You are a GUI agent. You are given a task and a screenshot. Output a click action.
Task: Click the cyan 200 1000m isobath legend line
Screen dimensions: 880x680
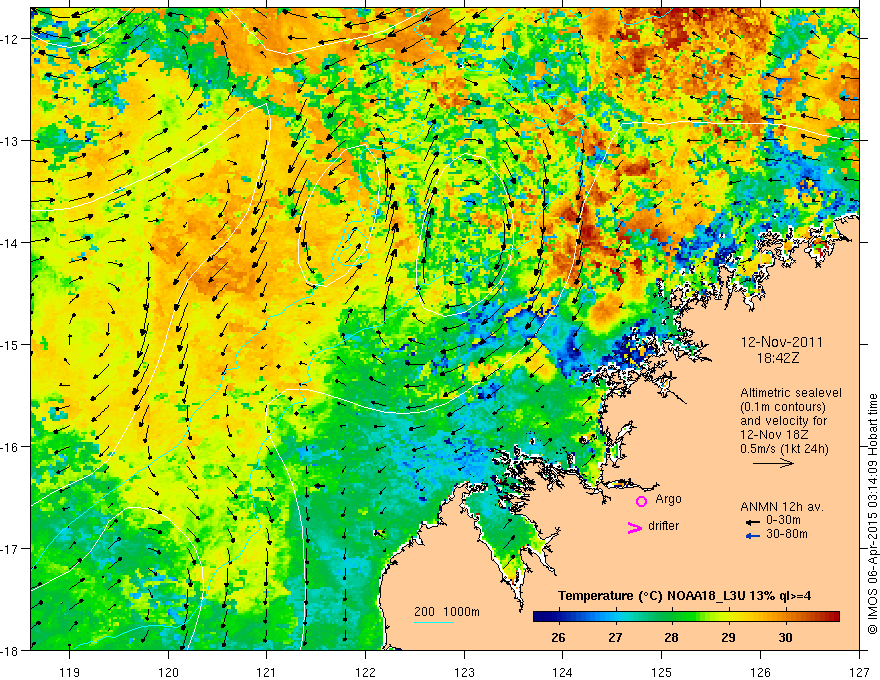click(434, 622)
